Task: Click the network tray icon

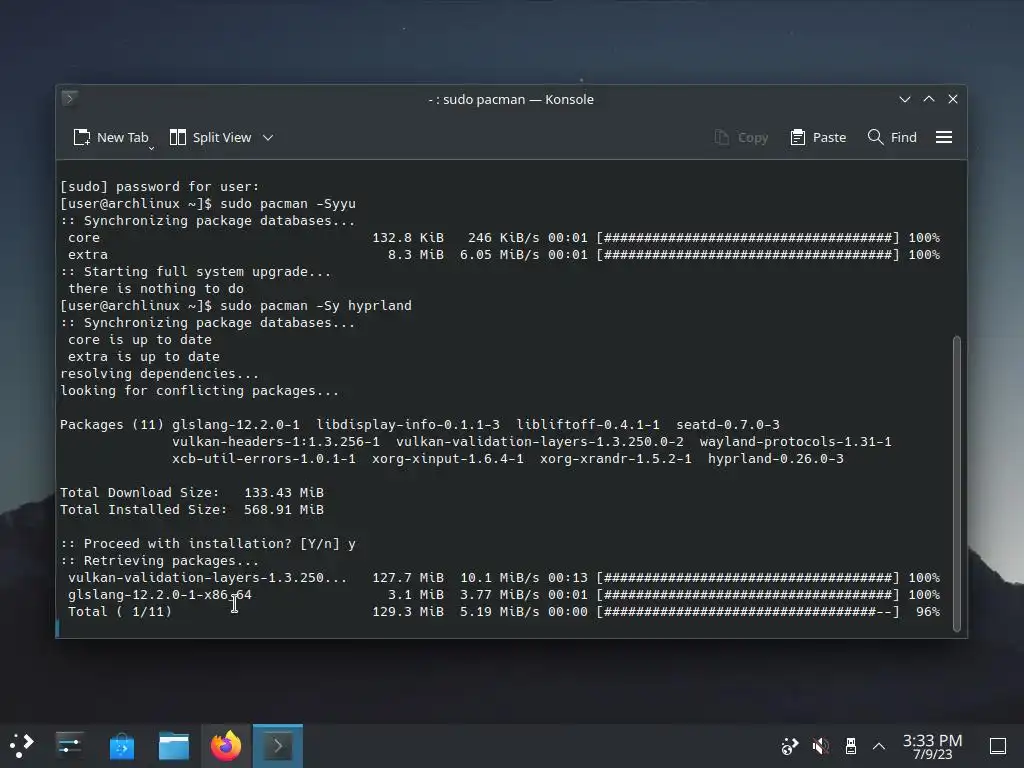Action: (x=790, y=745)
